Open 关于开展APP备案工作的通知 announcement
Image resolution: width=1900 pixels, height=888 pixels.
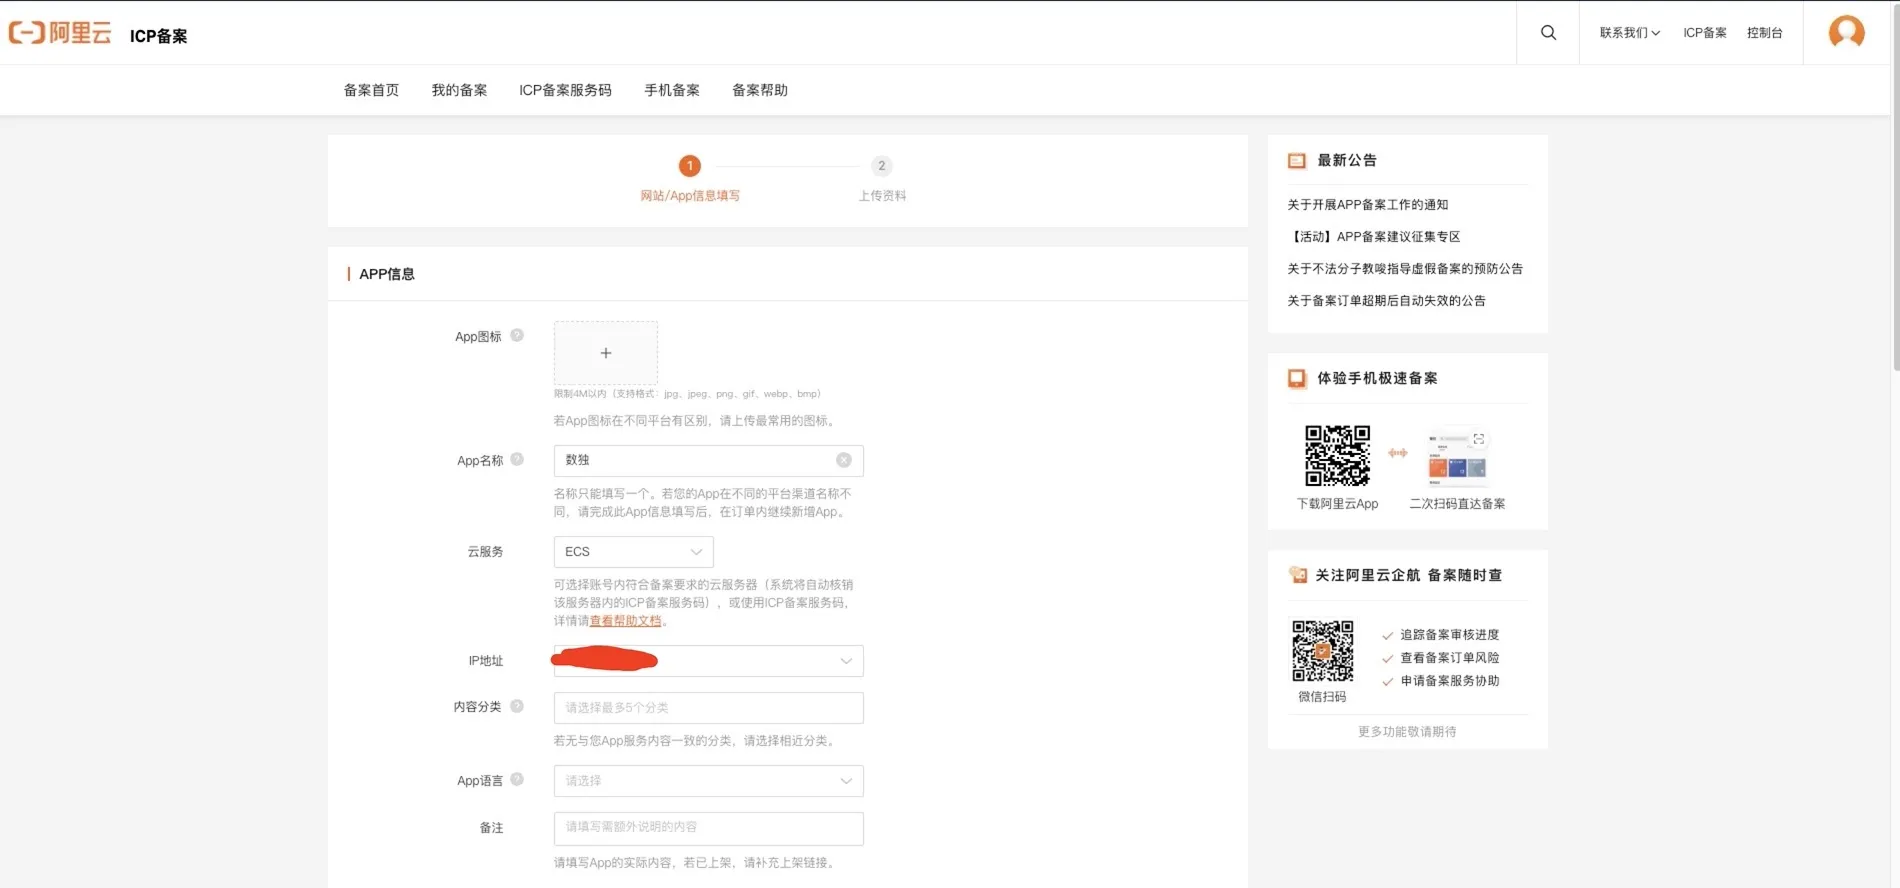tap(1367, 205)
